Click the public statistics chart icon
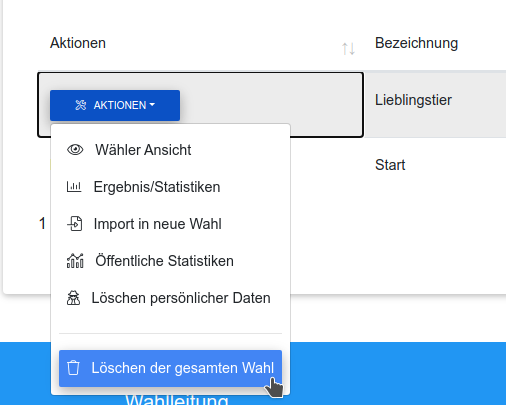 coord(75,261)
